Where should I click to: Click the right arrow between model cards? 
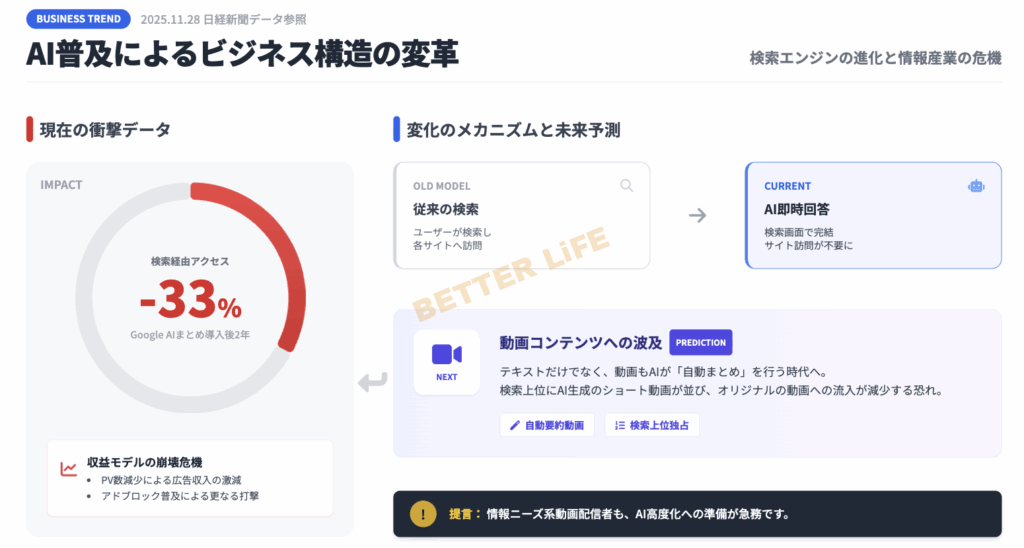698,215
